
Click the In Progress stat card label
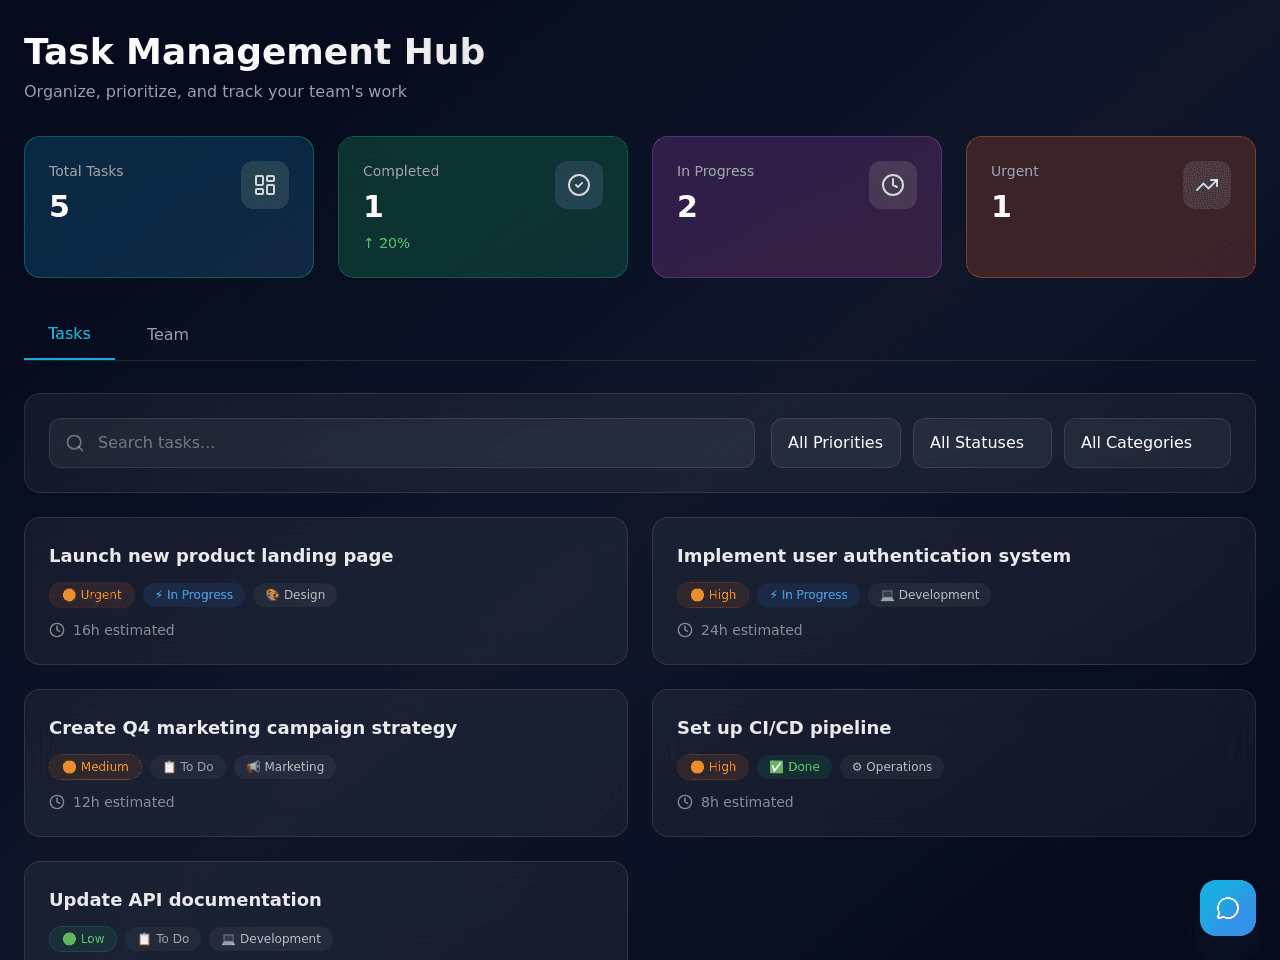[716, 171]
